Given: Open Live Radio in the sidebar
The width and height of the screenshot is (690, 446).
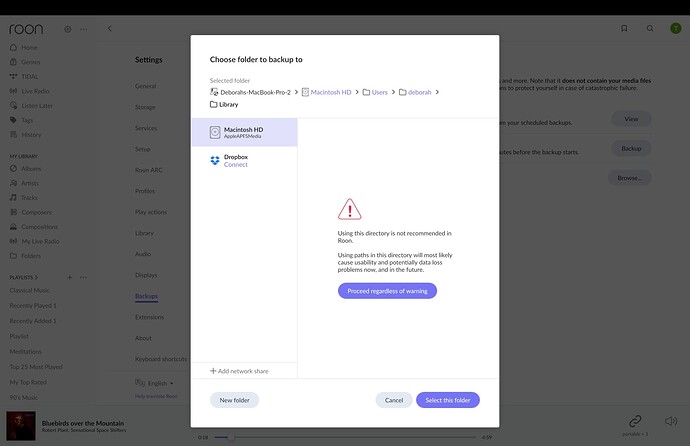Looking at the screenshot, I should point(35,91).
